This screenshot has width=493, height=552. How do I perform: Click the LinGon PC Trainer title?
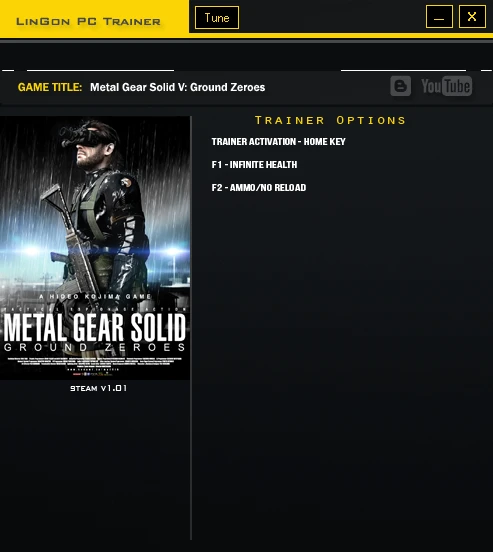88,21
